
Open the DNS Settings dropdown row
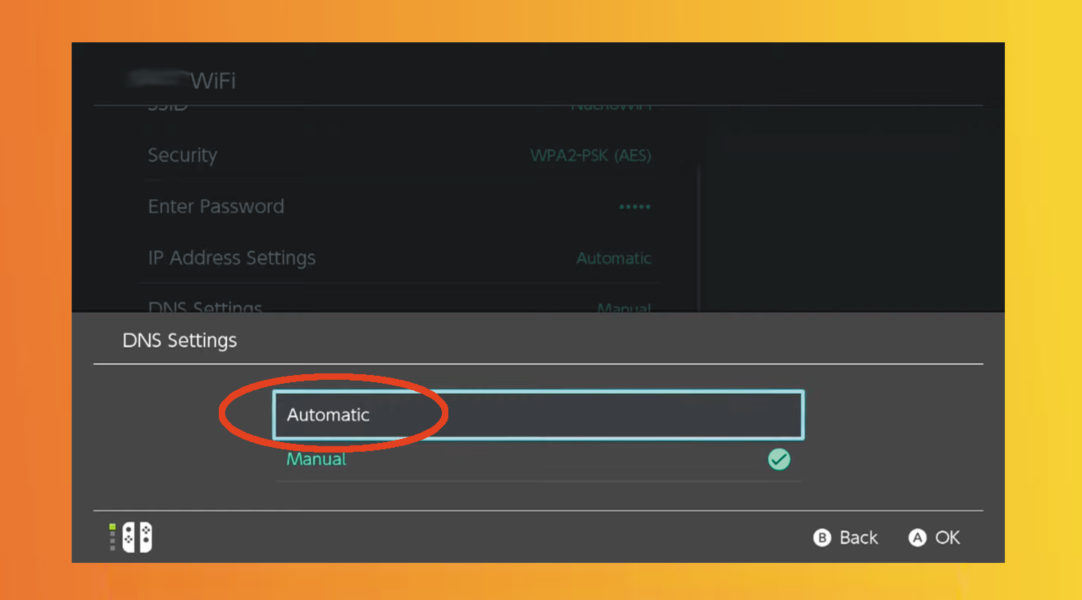(400, 308)
